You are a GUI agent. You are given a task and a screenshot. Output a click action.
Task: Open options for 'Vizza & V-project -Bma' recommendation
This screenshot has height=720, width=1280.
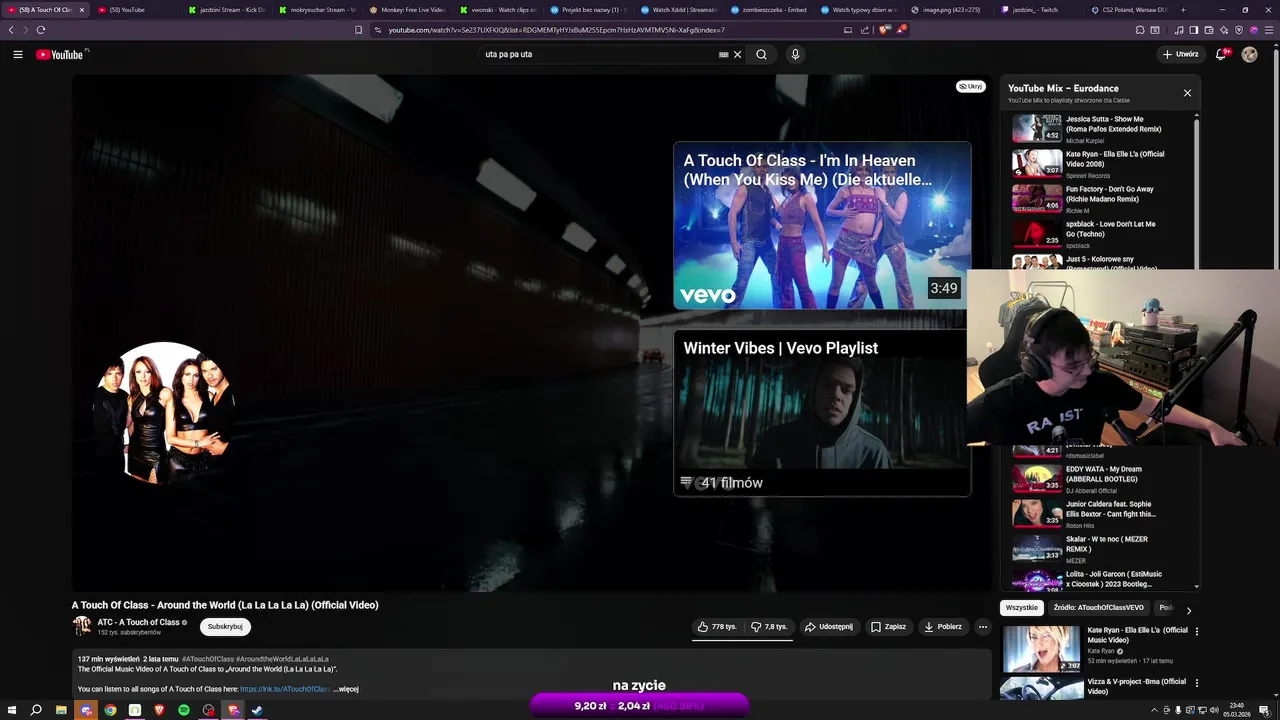[1196, 684]
